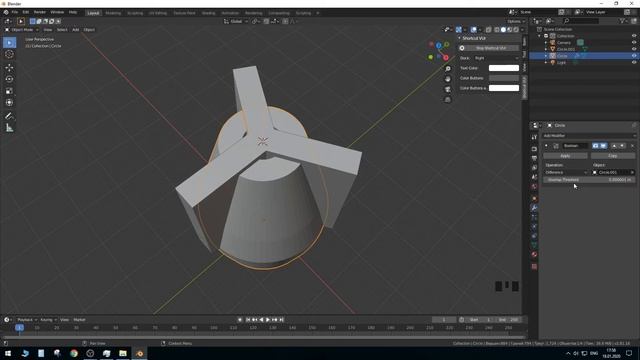Open the Object Mode dropdown
This screenshot has width=640, height=360.
click(22, 30)
